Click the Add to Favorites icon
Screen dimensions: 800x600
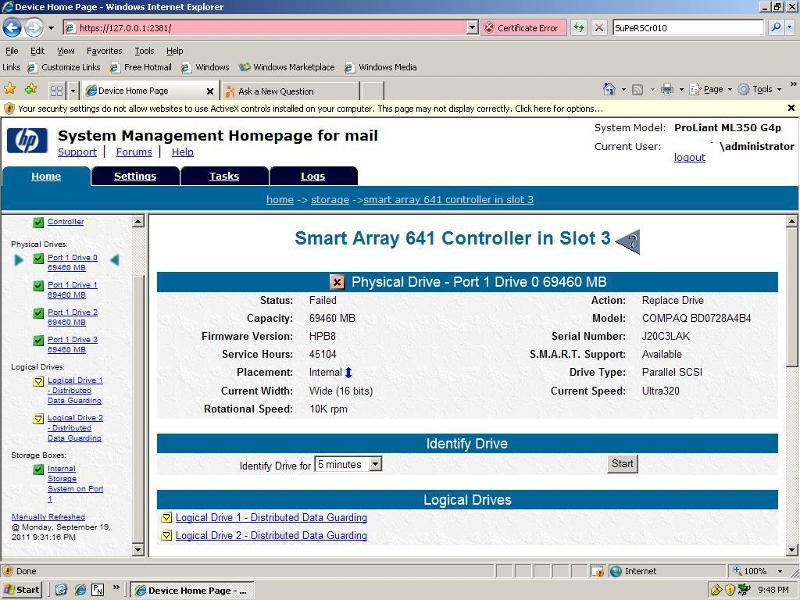(31, 89)
